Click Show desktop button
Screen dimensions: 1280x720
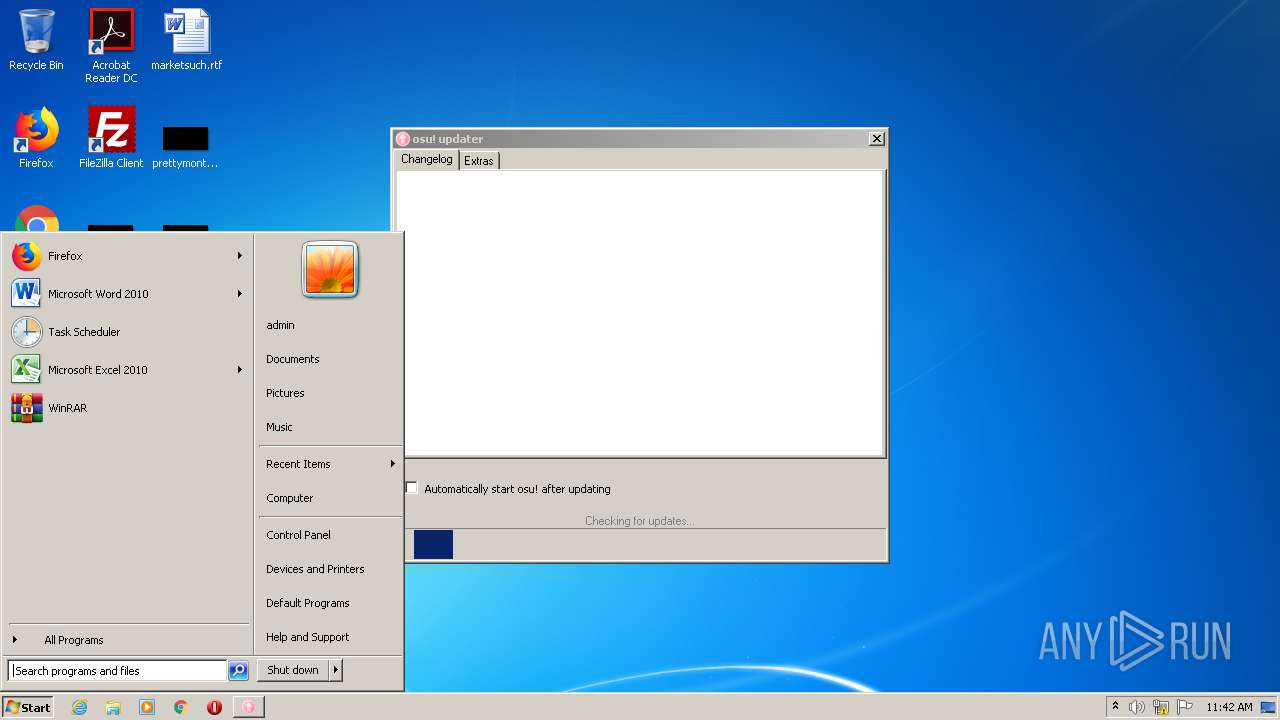1269,707
